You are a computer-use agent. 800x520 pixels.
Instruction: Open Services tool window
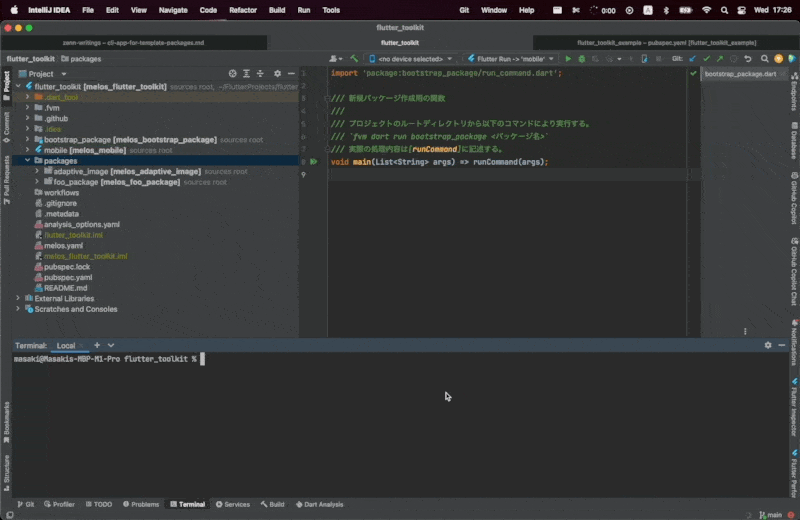[233, 504]
